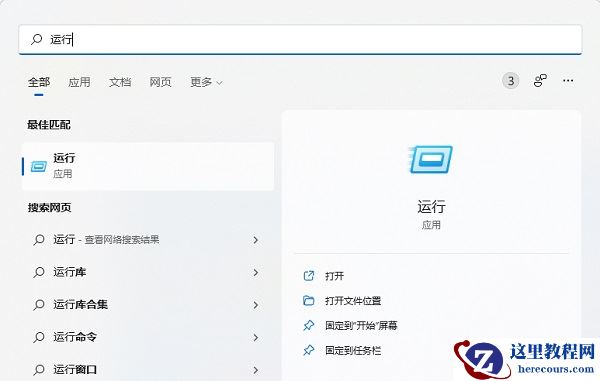The image size is (600, 381).
Task: Click 打开文件位置 action
Action: (353, 301)
